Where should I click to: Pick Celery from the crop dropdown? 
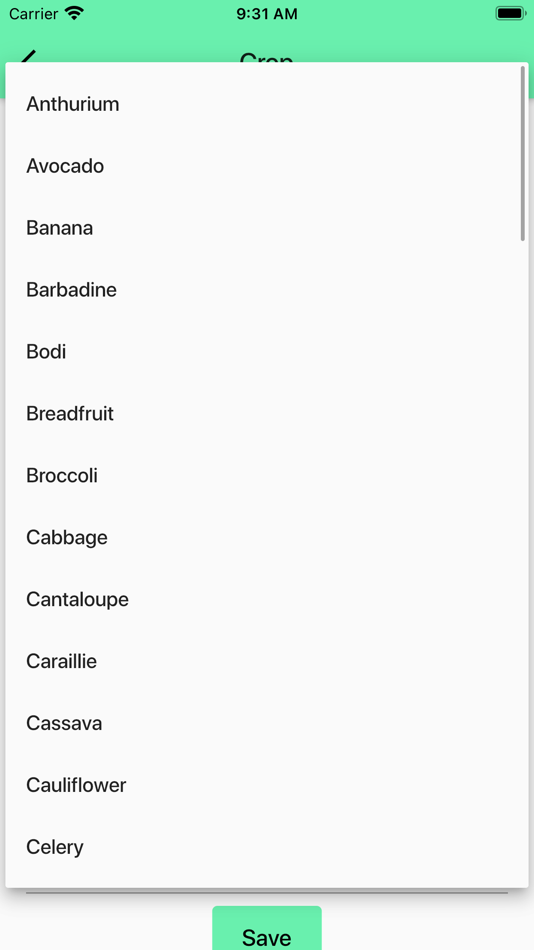[x=267, y=847]
